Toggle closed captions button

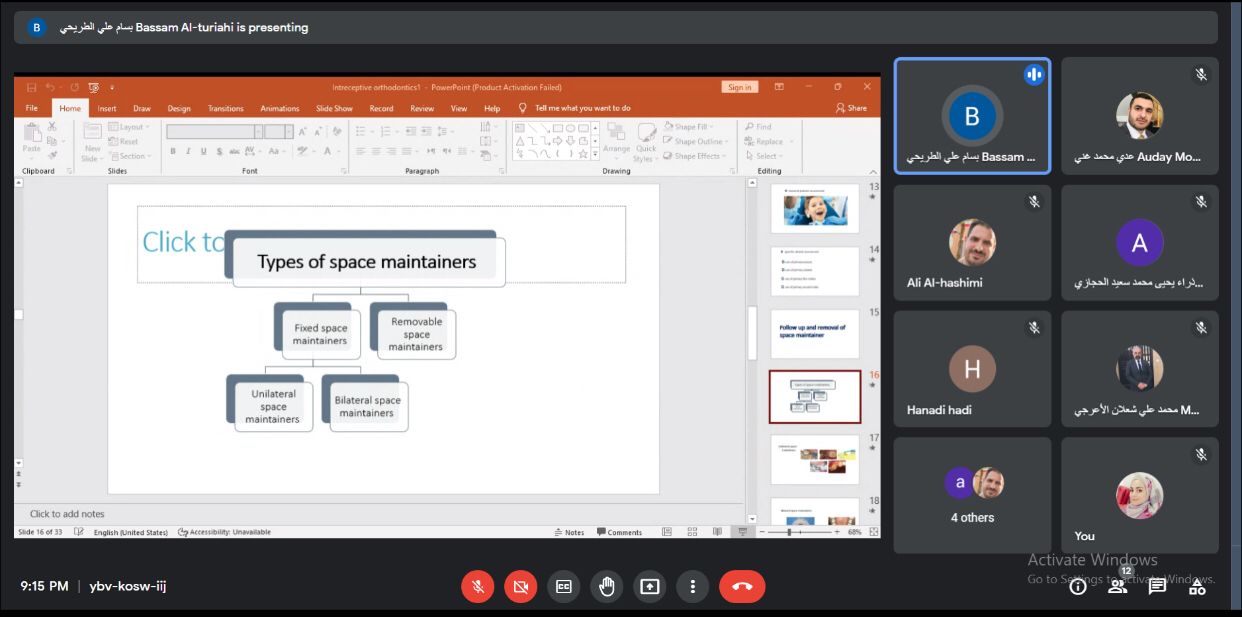click(564, 587)
